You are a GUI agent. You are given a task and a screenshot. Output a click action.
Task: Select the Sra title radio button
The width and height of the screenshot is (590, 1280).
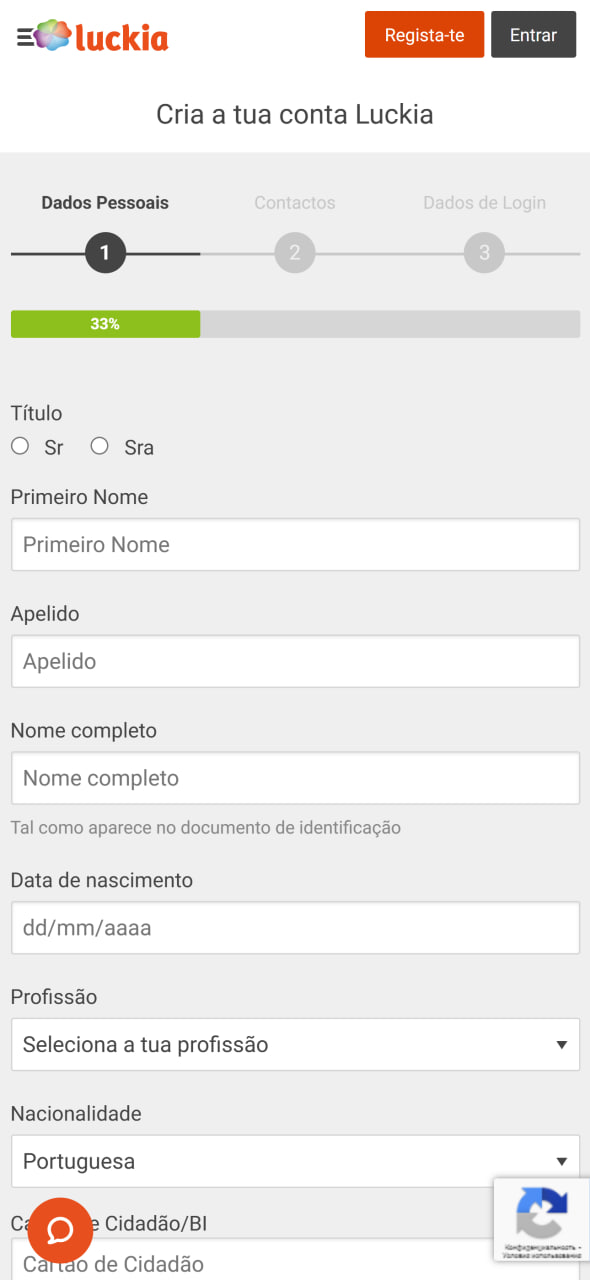[x=99, y=446]
